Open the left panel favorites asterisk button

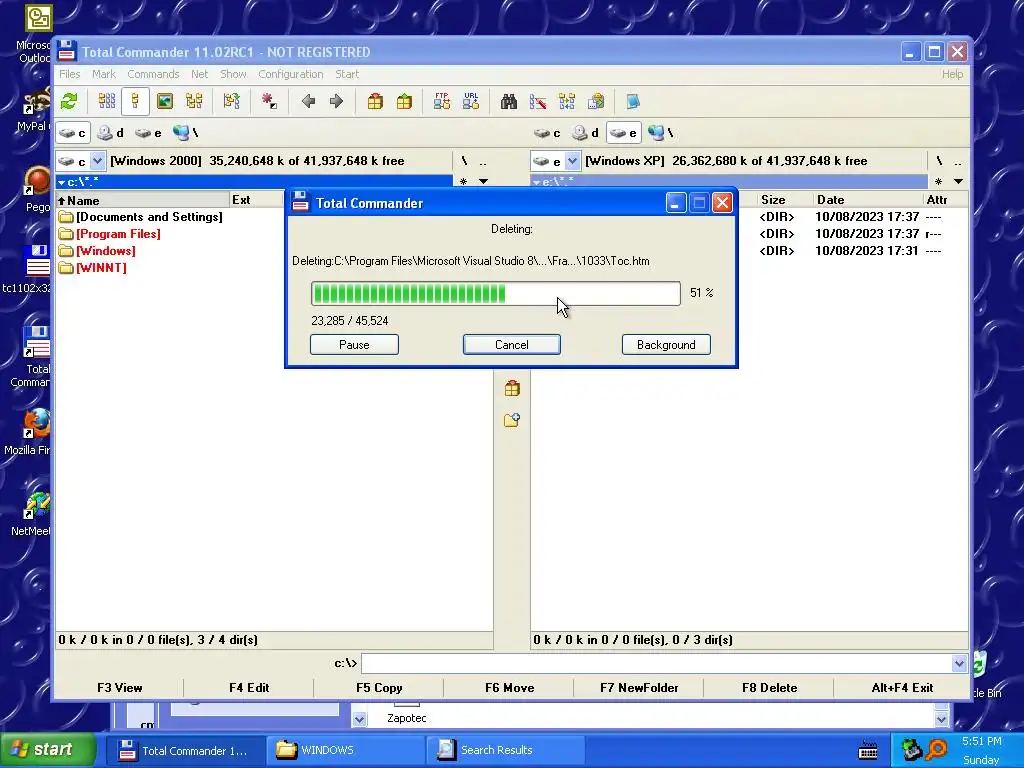tap(464, 182)
